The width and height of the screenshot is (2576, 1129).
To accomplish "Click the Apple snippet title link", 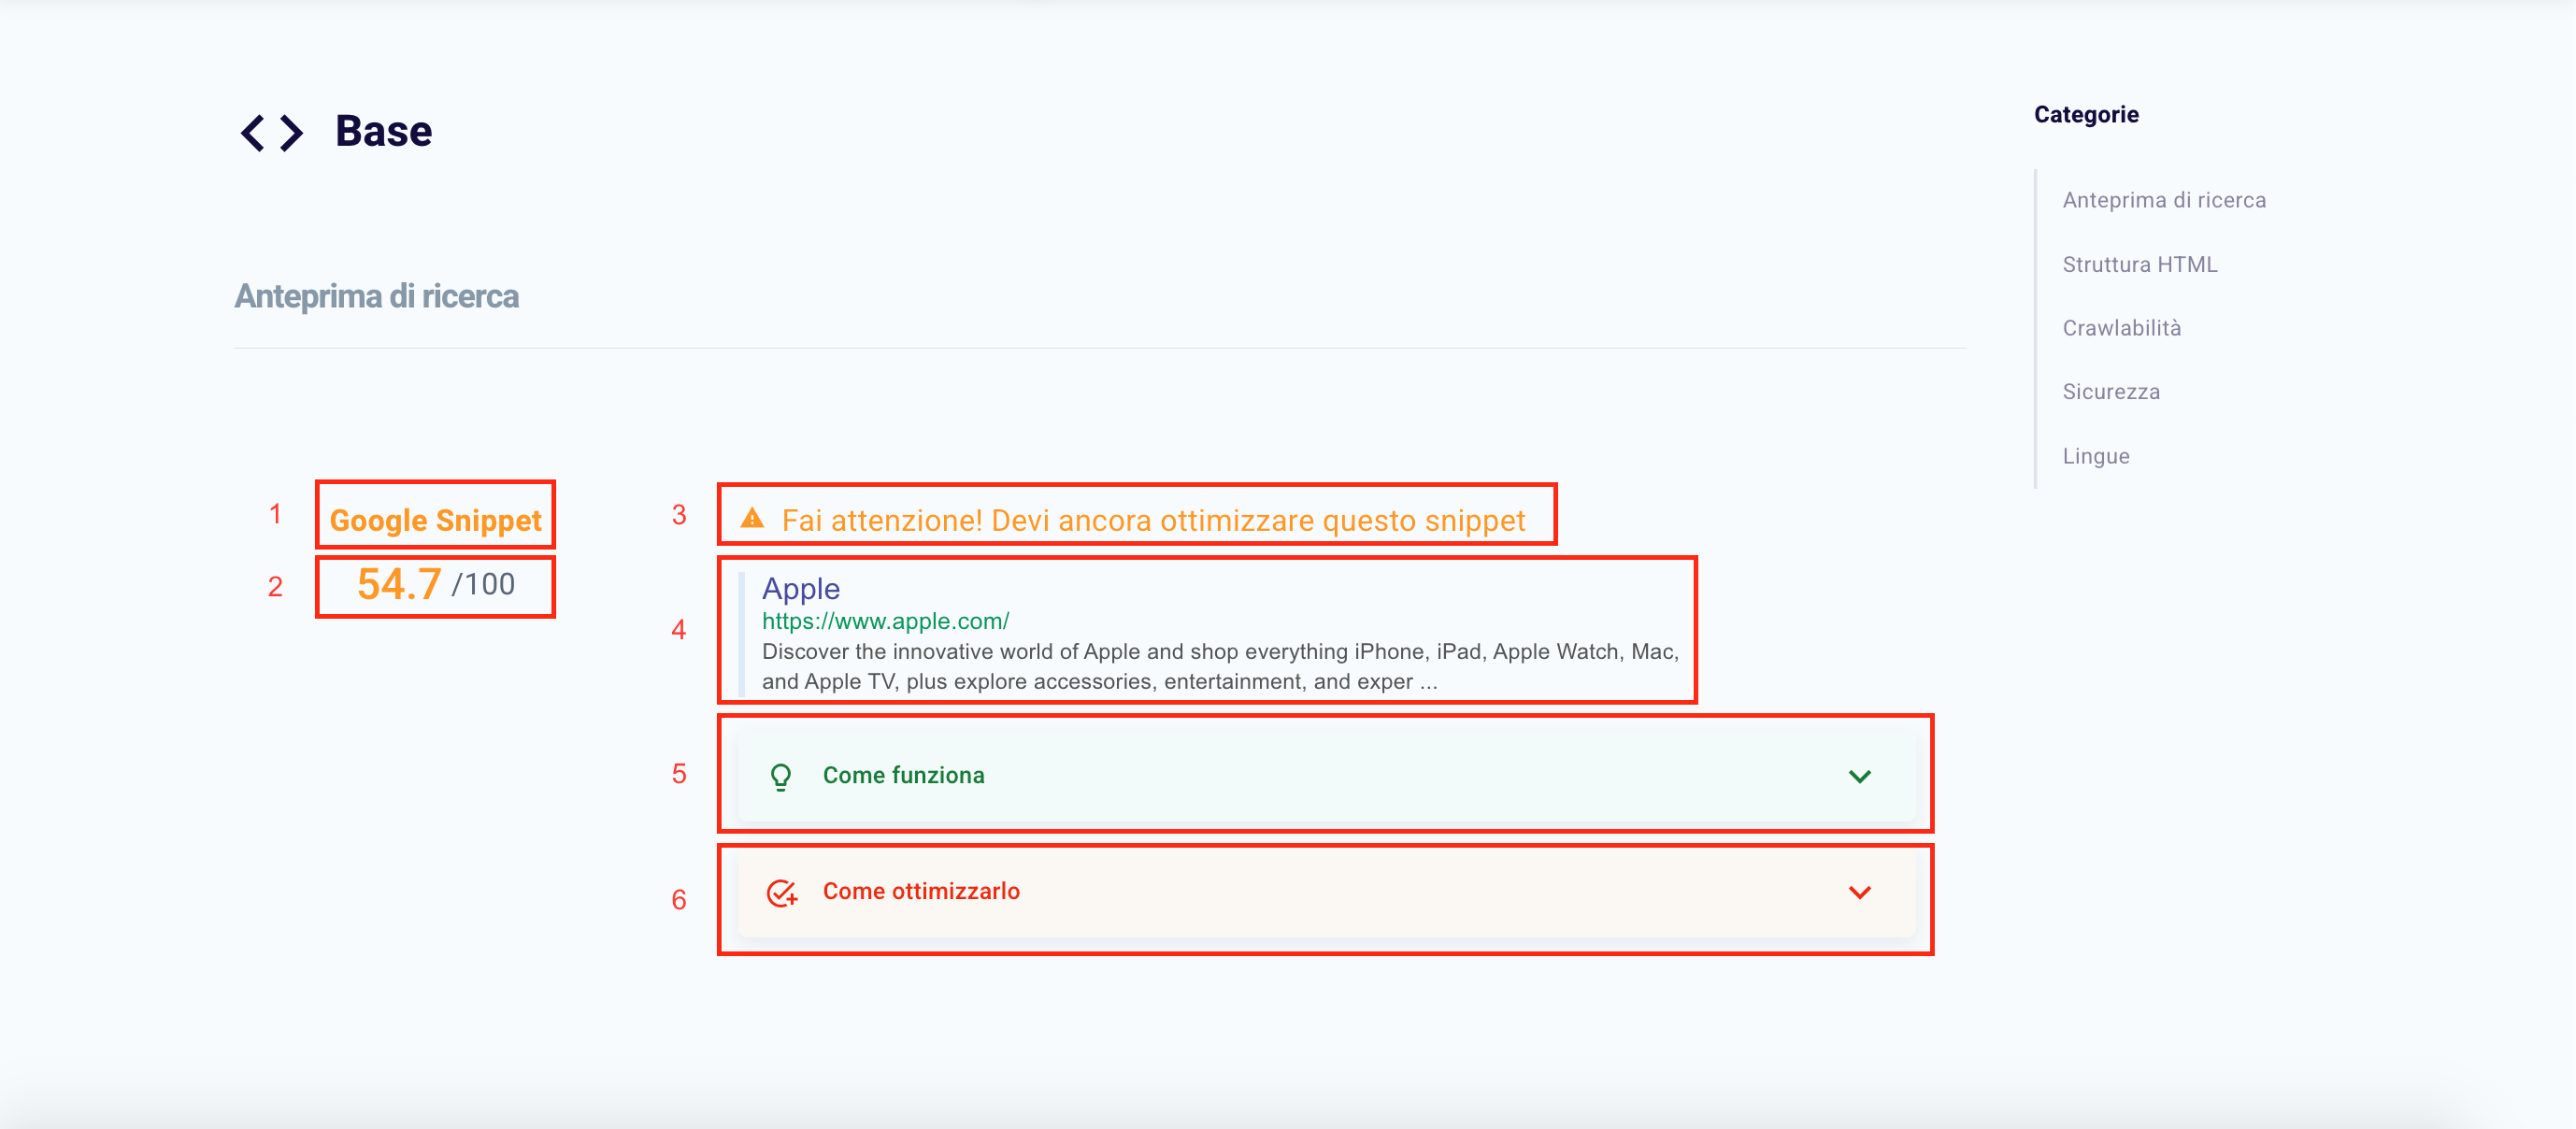I will pyautogui.click(x=801, y=589).
